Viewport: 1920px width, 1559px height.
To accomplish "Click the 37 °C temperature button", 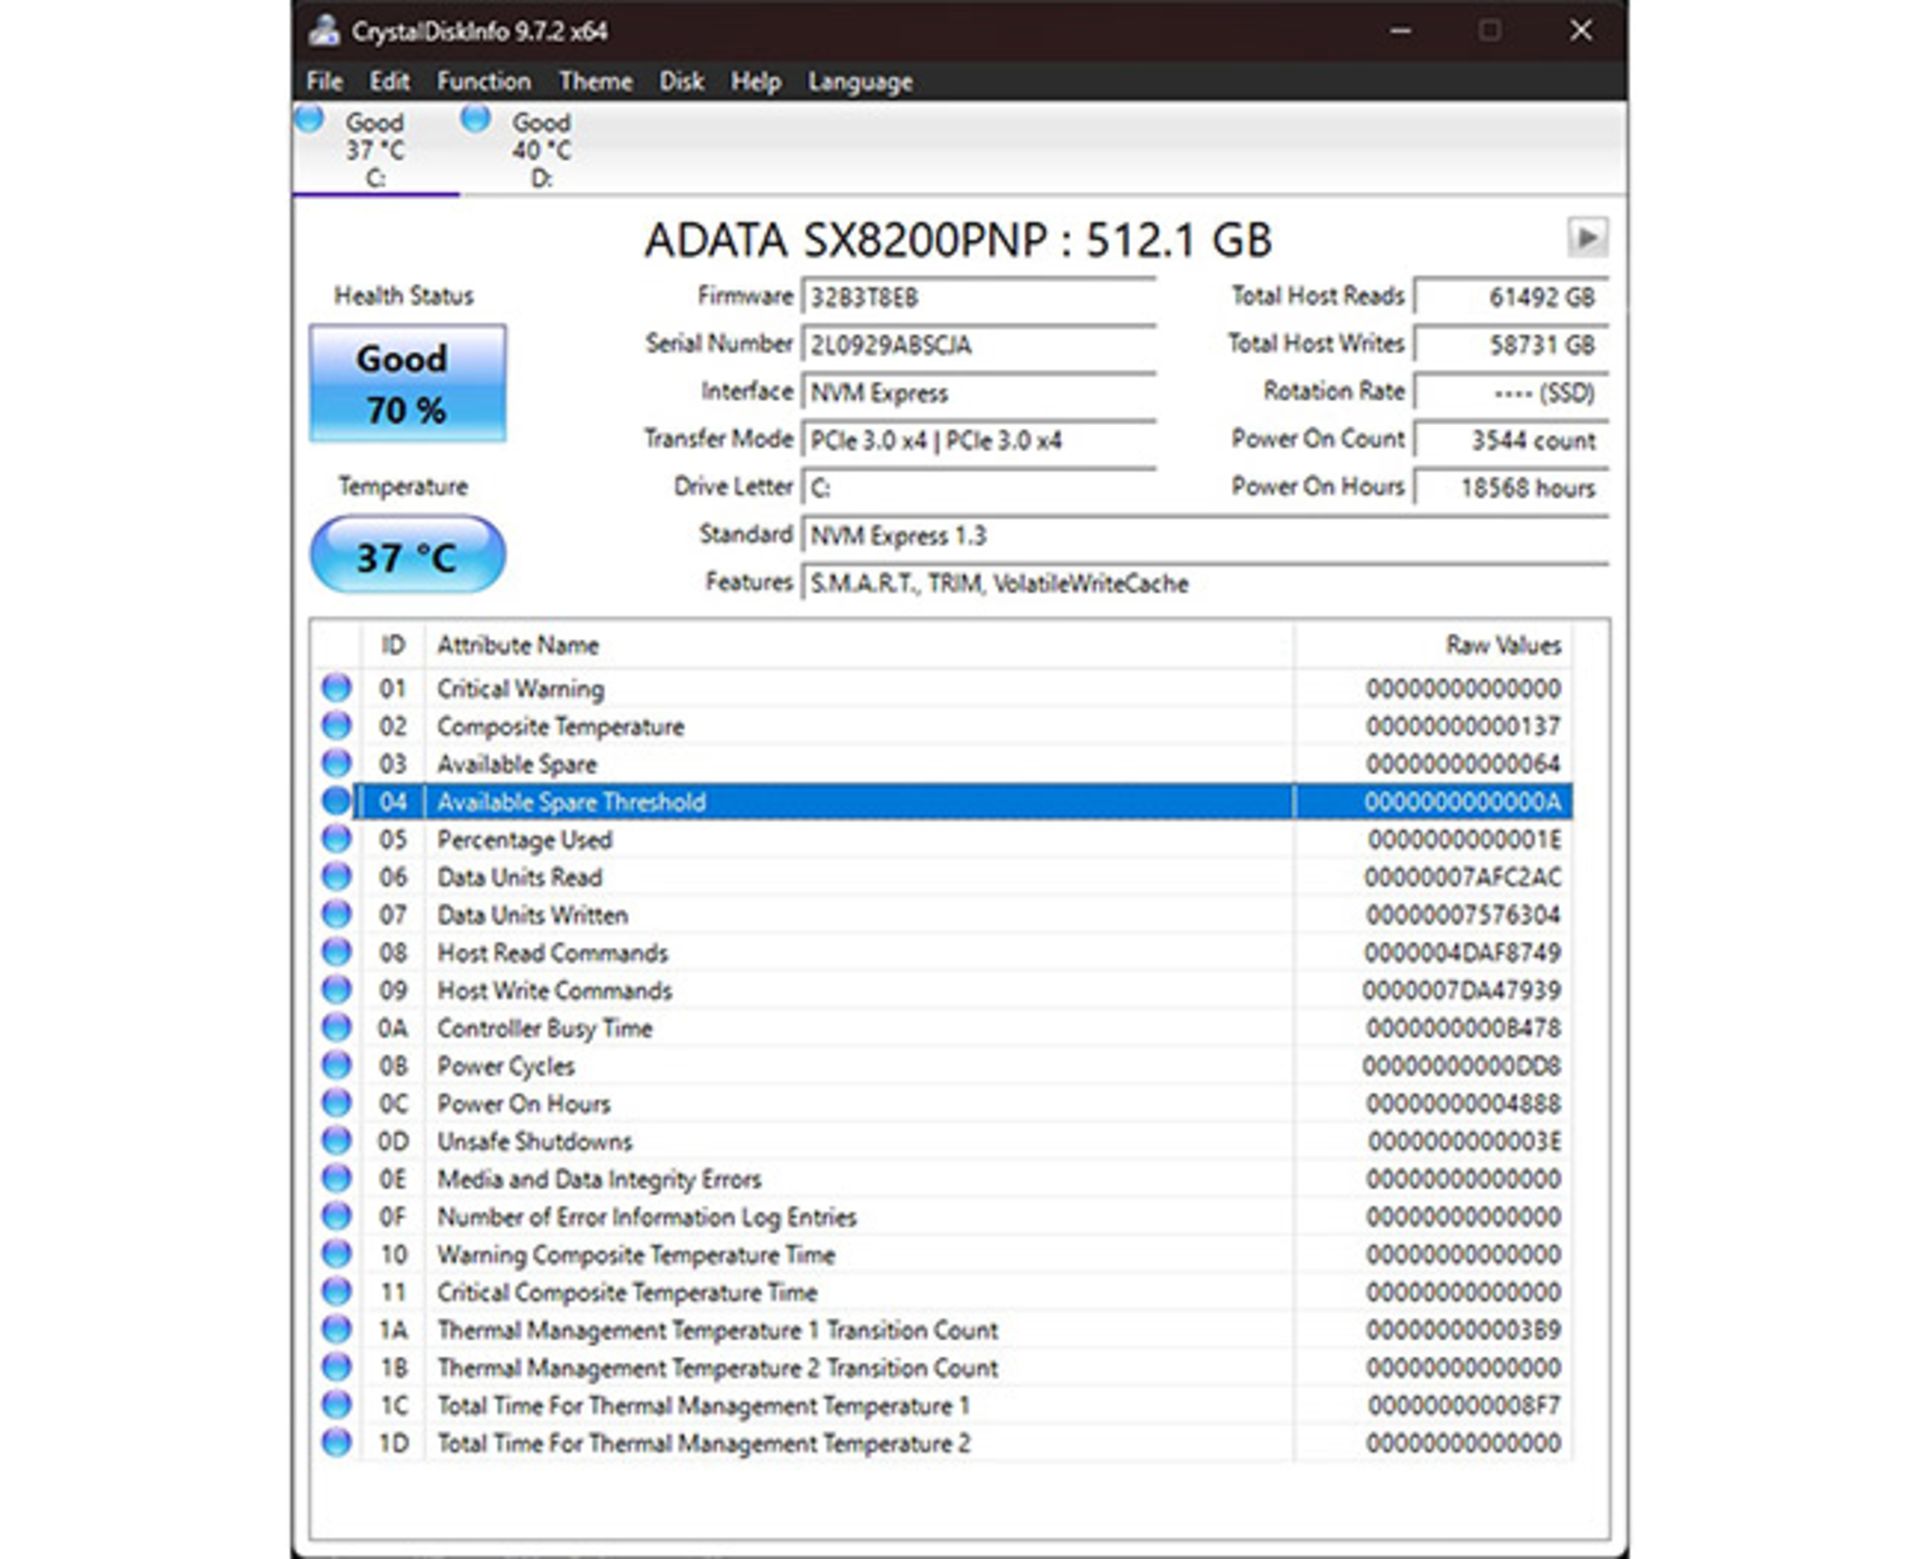I will pos(407,555).
